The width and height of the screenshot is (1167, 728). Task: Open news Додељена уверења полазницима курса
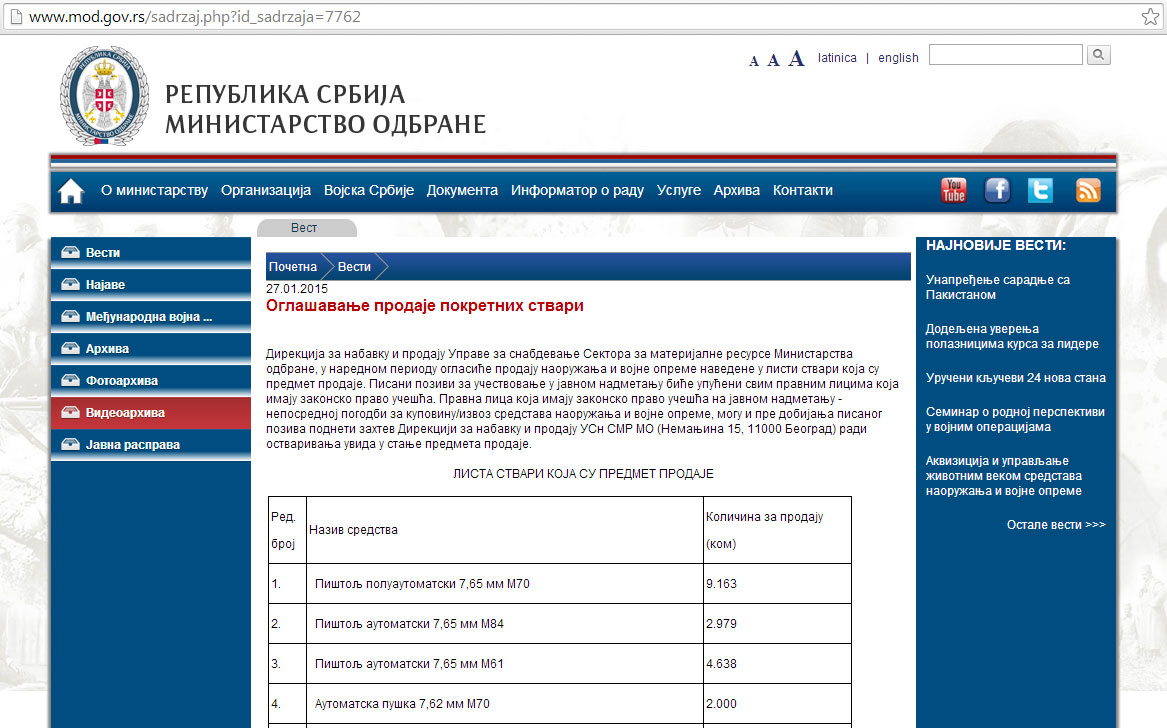point(1012,336)
